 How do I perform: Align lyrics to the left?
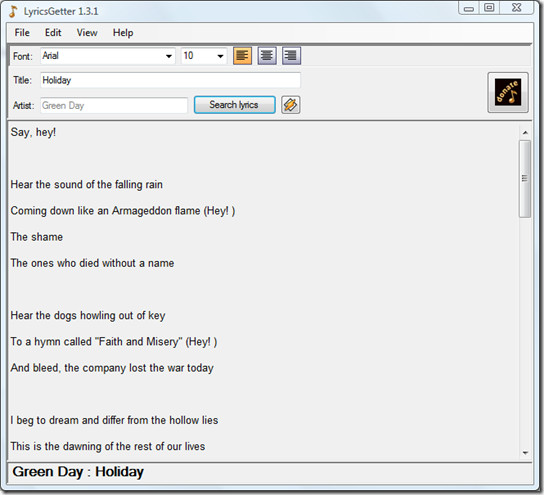[242, 56]
